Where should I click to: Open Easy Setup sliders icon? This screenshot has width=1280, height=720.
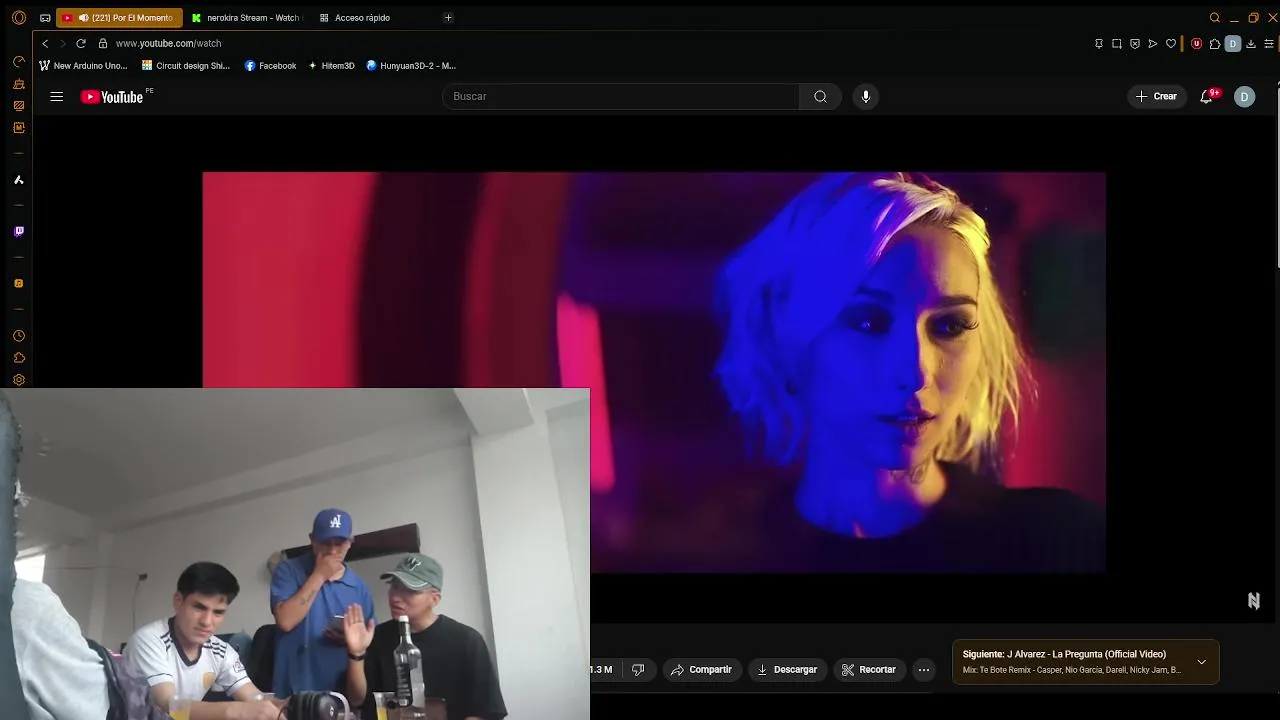(x=1270, y=44)
